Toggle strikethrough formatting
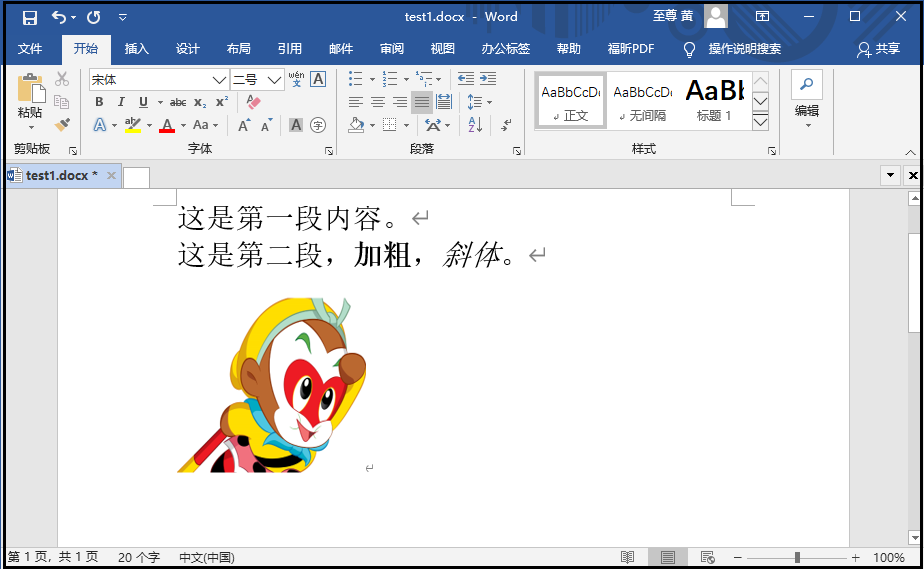The height and width of the screenshot is (569, 924). (178, 102)
